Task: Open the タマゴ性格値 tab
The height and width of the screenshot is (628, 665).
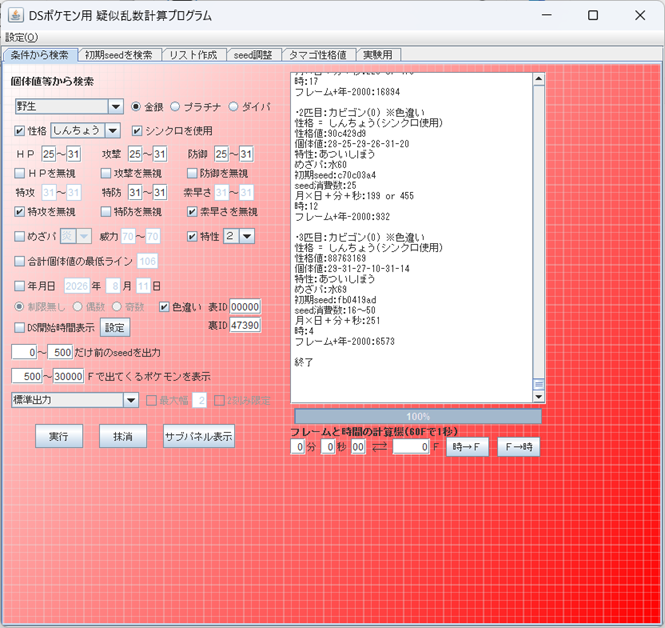Action: point(318,55)
